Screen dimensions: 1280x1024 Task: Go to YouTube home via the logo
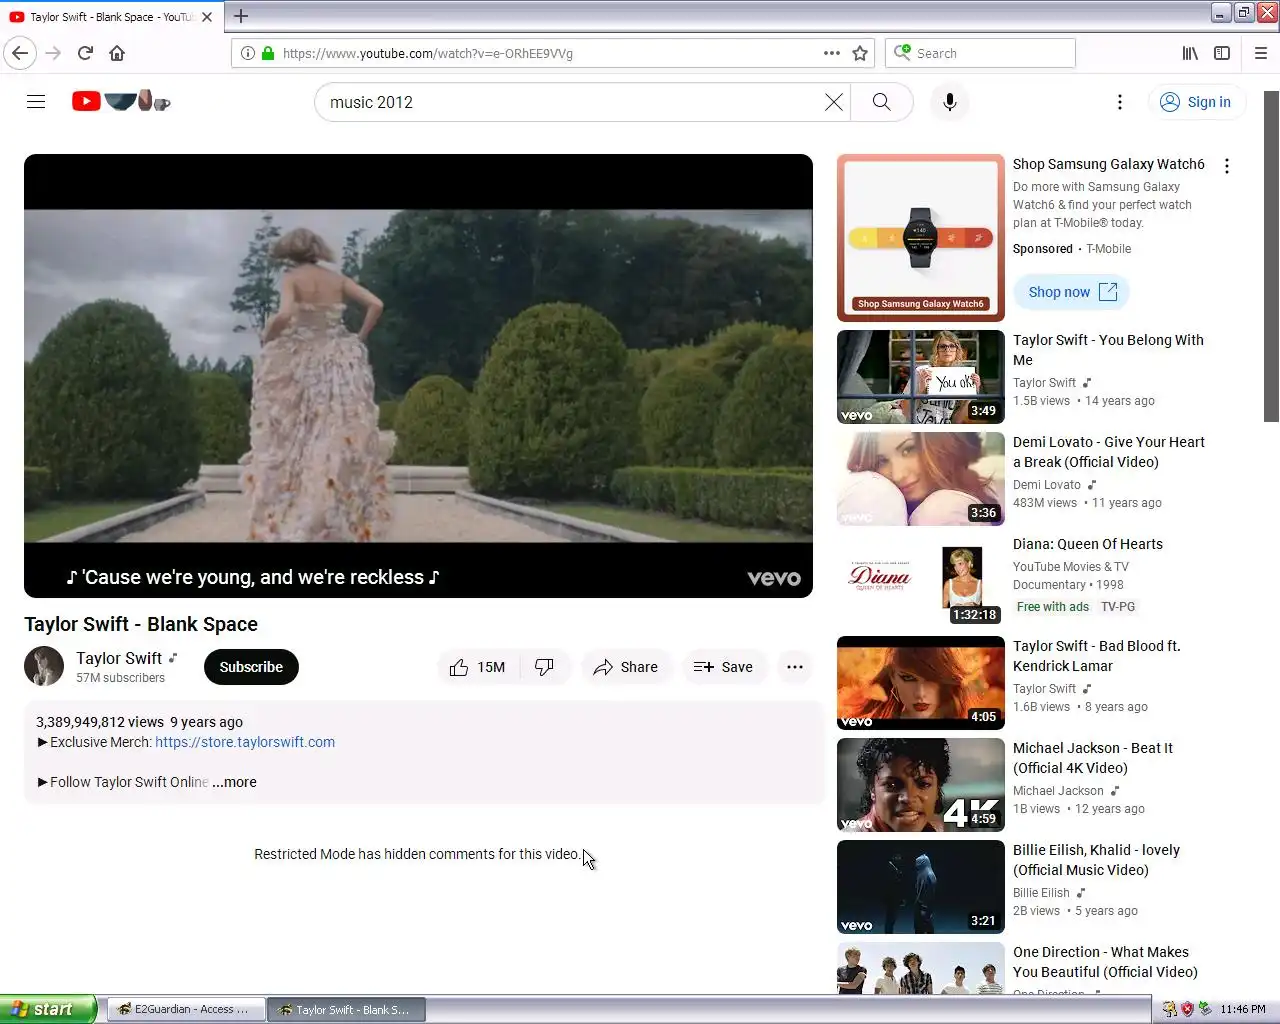pos(121,101)
